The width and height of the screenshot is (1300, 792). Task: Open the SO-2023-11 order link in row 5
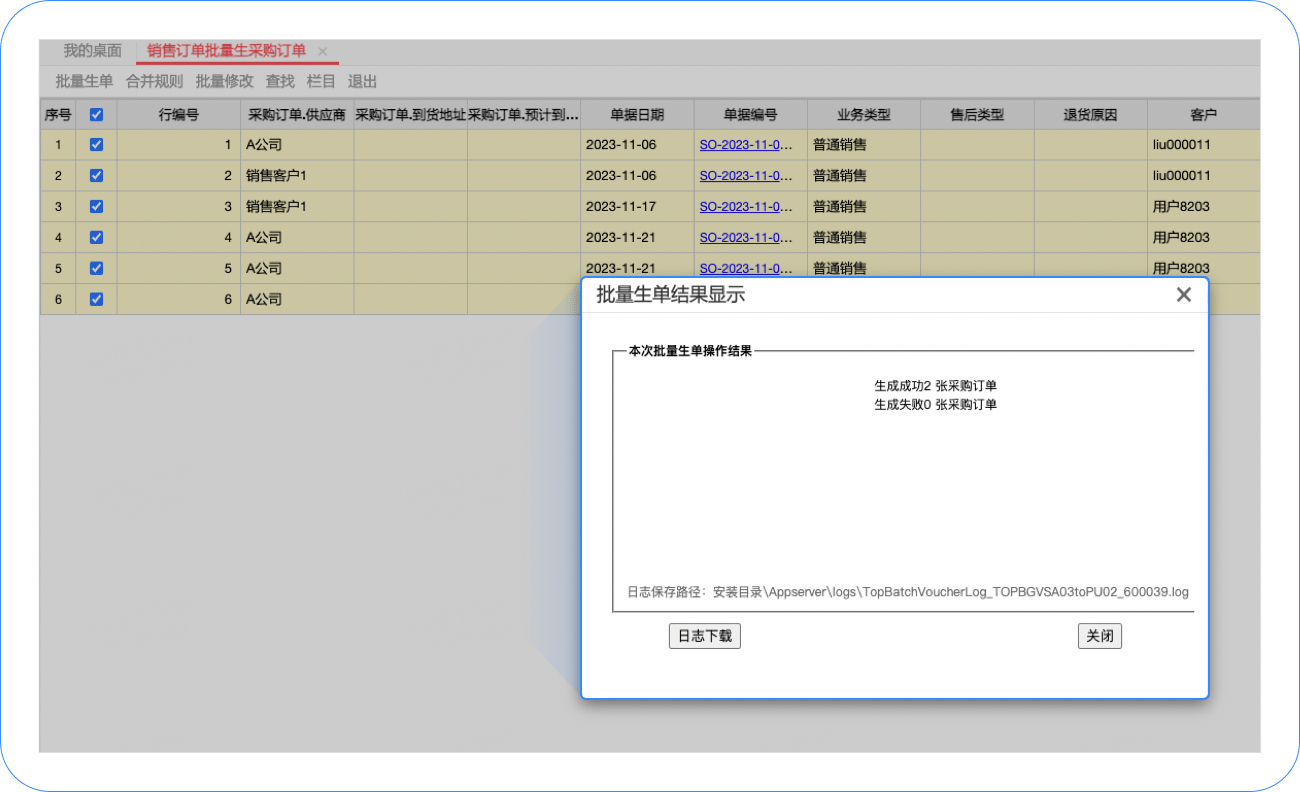click(x=746, y=269)
